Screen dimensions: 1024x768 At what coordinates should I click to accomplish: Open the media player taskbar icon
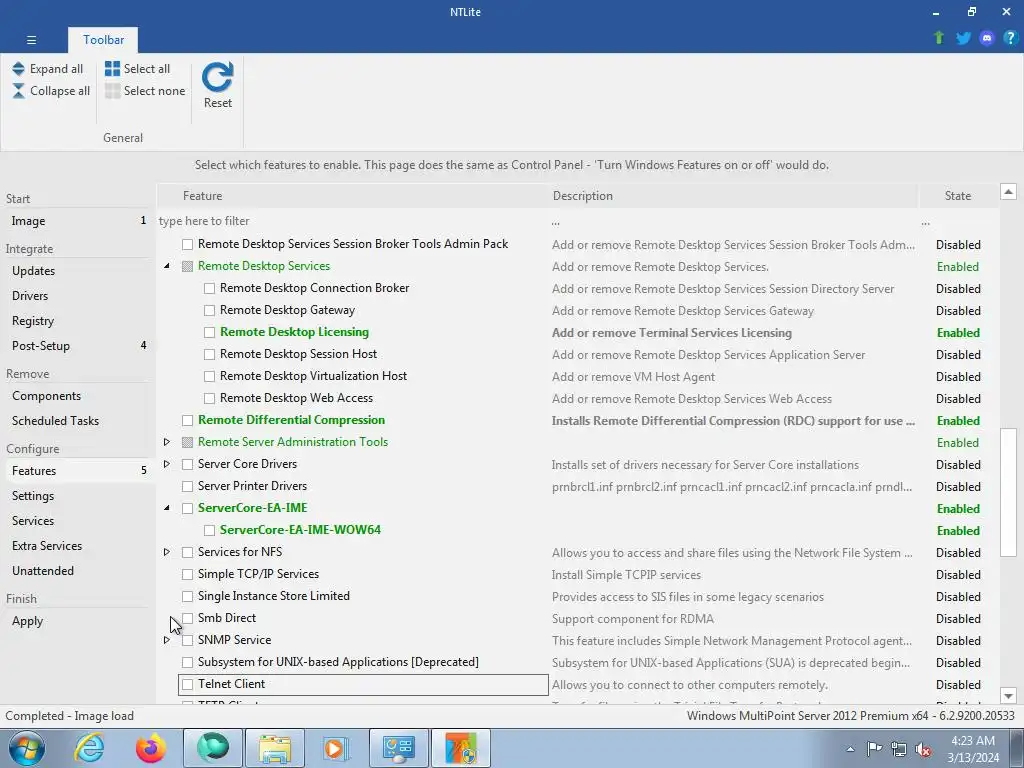coord(336,748)
